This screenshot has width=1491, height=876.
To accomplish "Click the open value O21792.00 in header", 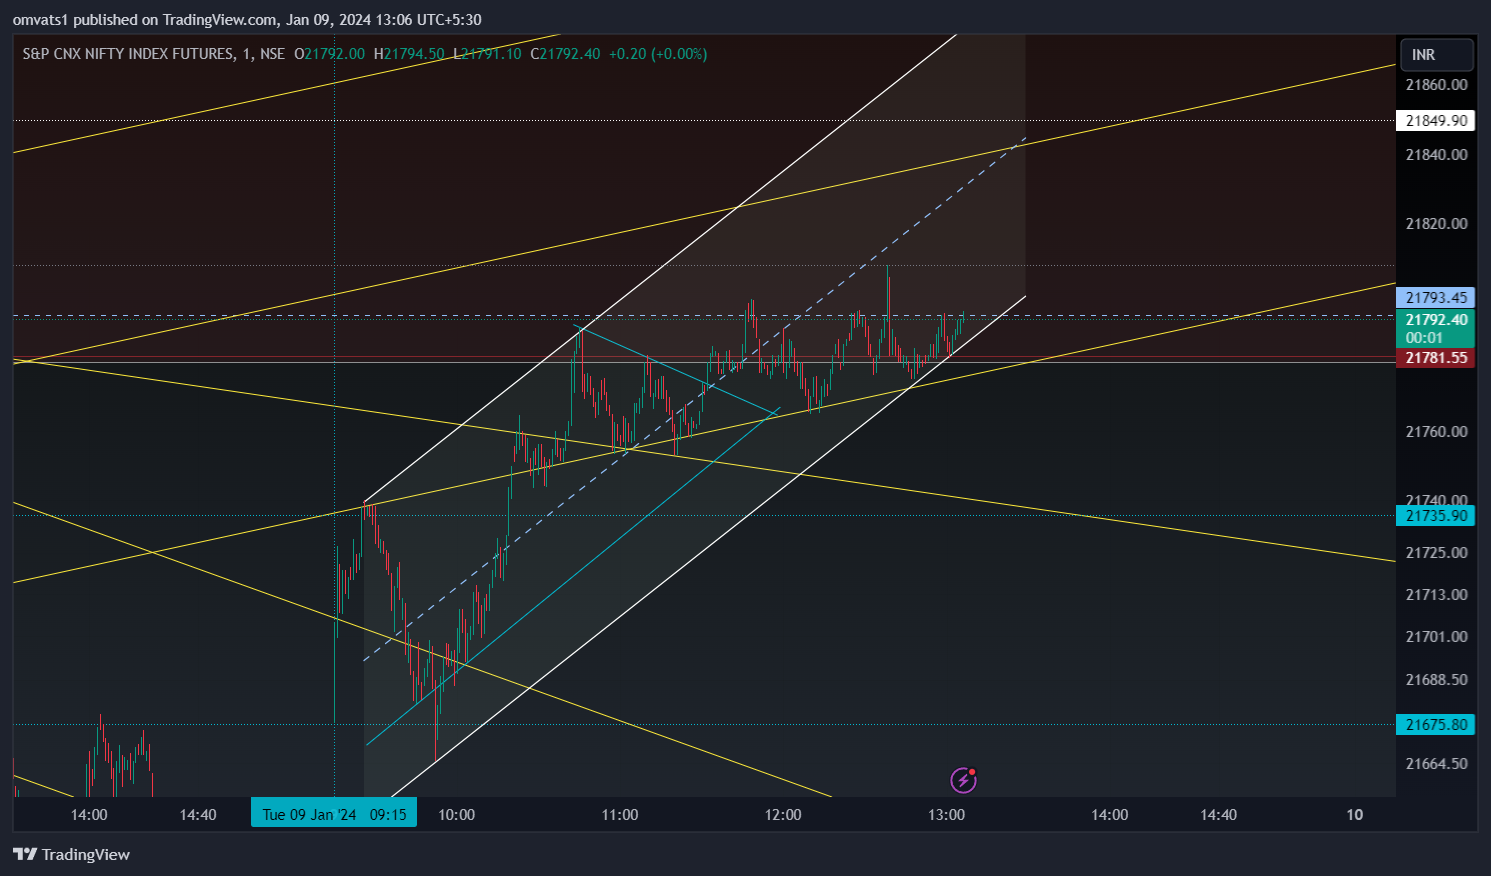I will (330, 54).
